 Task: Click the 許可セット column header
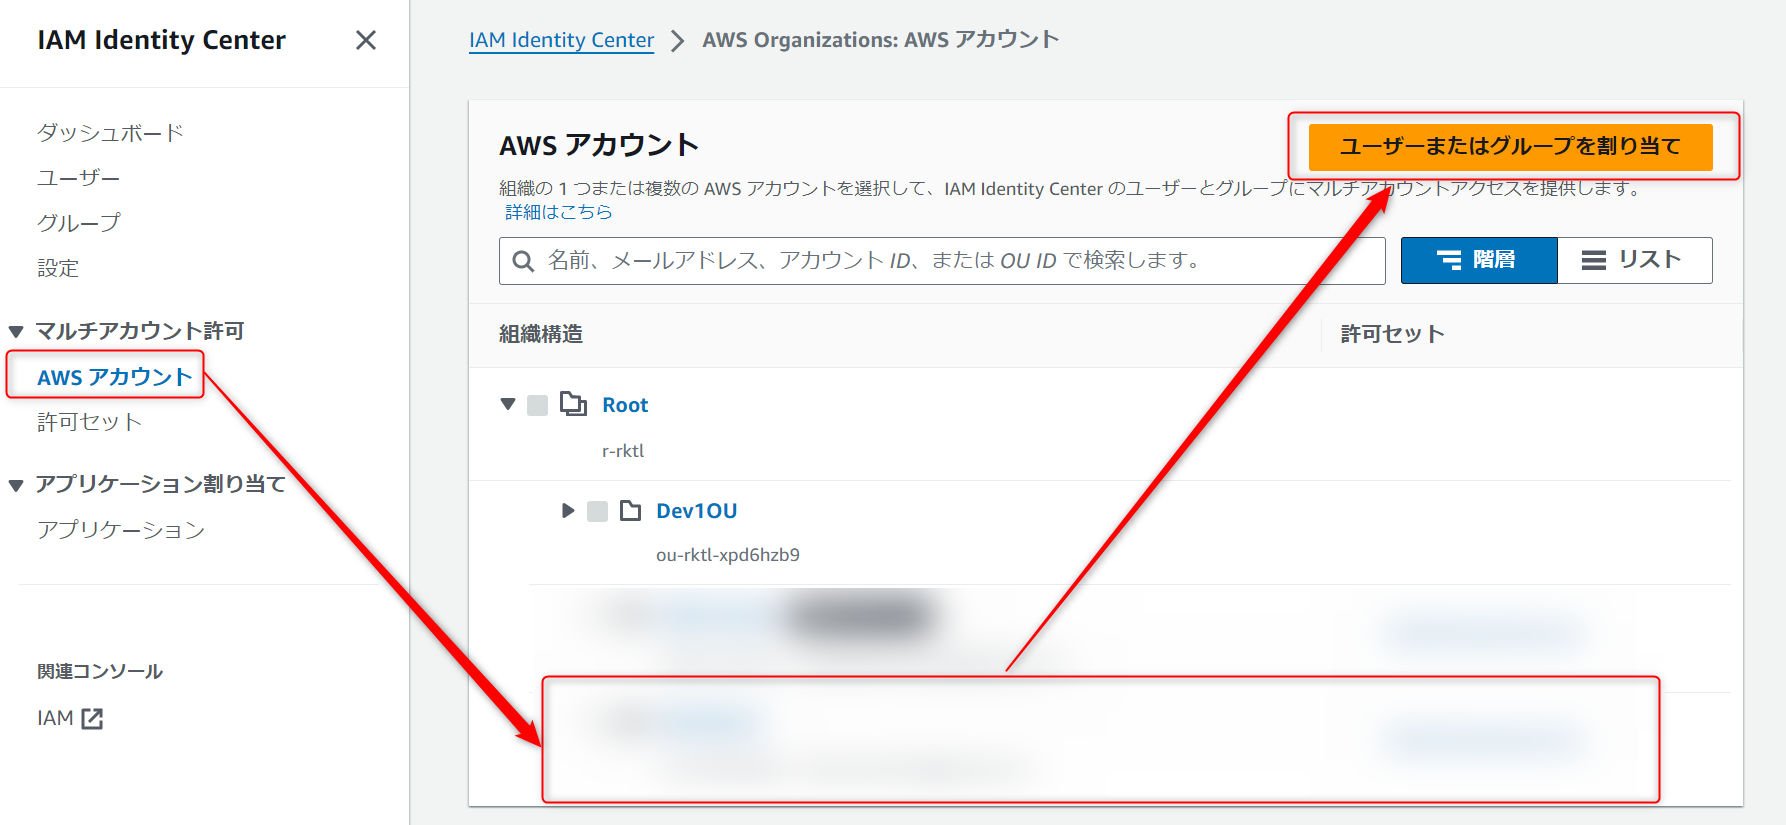click(1392, 334)
